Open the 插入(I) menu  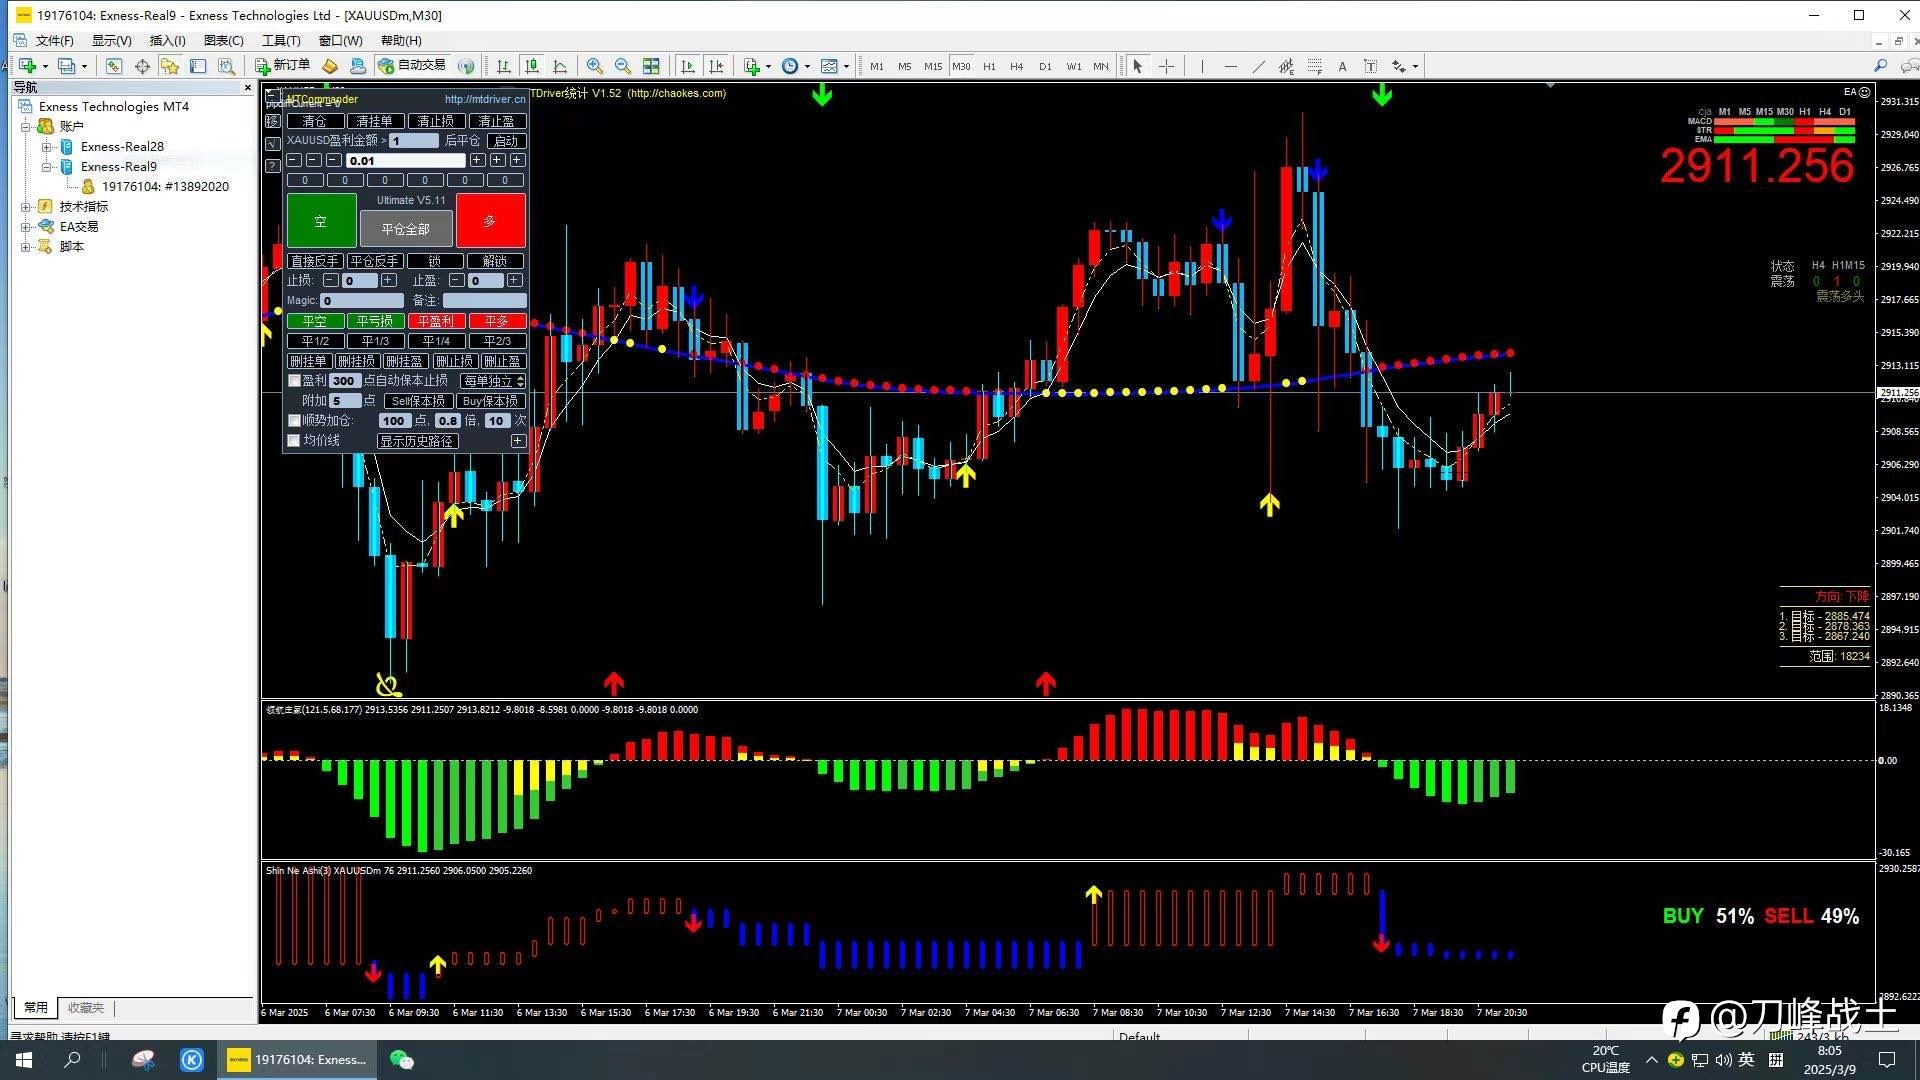click(x=167, y=40)
